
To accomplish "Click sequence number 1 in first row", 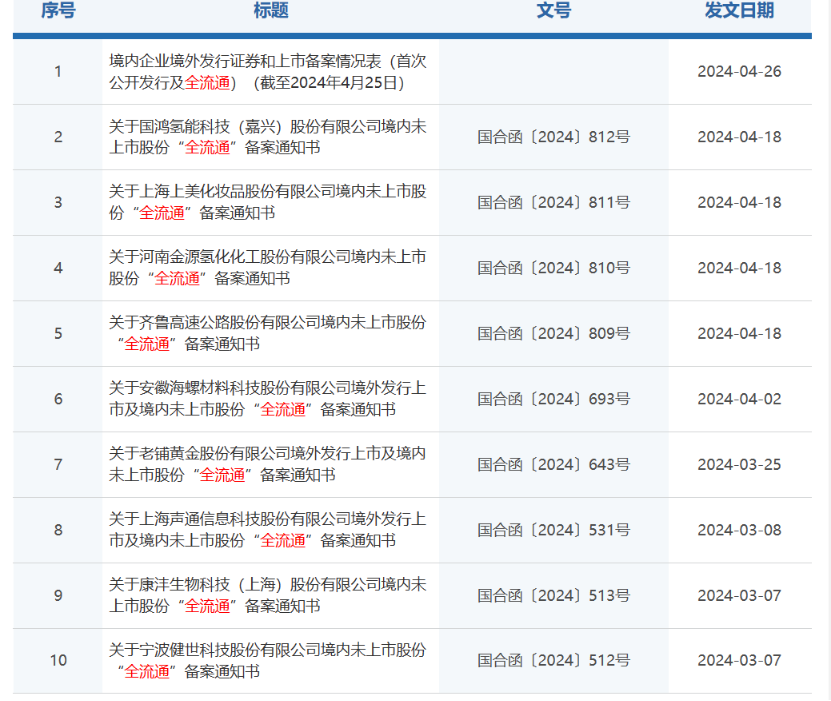I will tap(58, 72).
